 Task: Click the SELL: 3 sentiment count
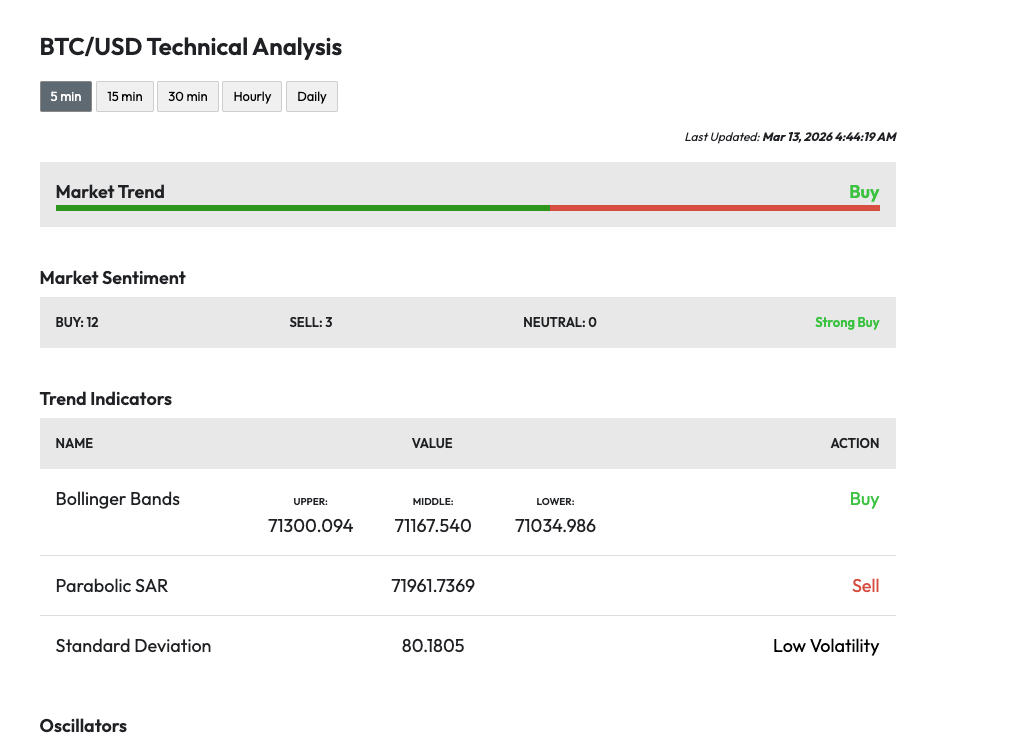(x=310, y=322)
